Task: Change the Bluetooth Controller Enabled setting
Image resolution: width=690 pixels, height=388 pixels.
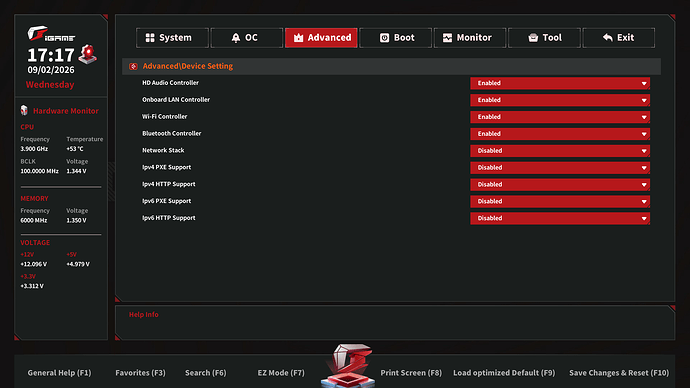Action: [x=560, y=134]
